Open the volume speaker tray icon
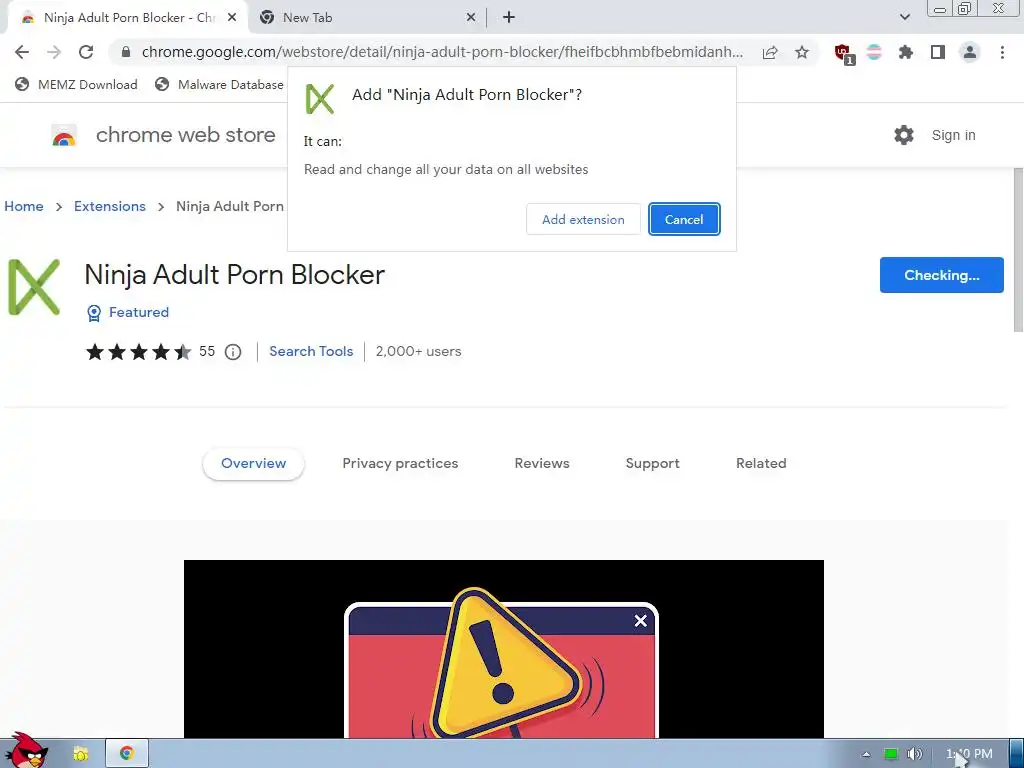This screenshot has width=1024, height=768. (x=914, y=754)
